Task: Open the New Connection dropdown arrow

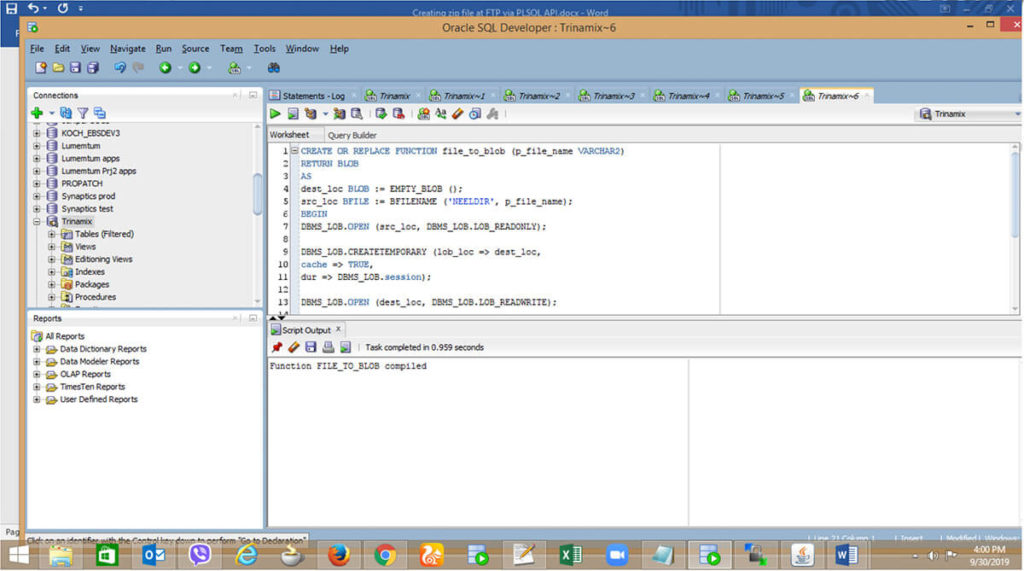Action: [x=51, y=113]
